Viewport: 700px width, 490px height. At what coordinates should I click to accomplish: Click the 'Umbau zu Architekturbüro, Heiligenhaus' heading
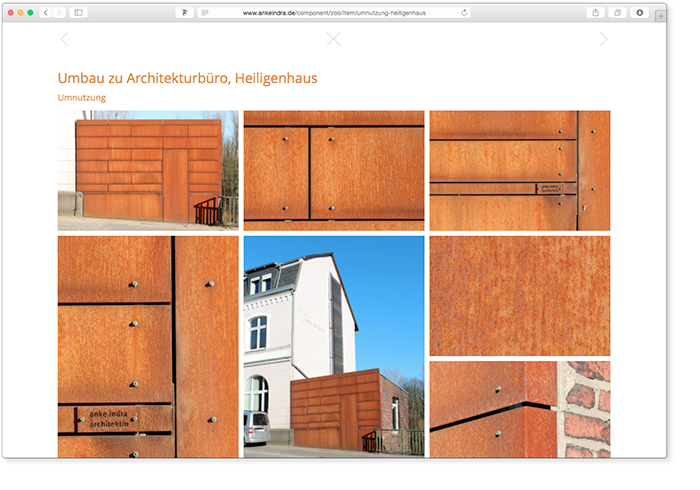[x=187, y=78]
